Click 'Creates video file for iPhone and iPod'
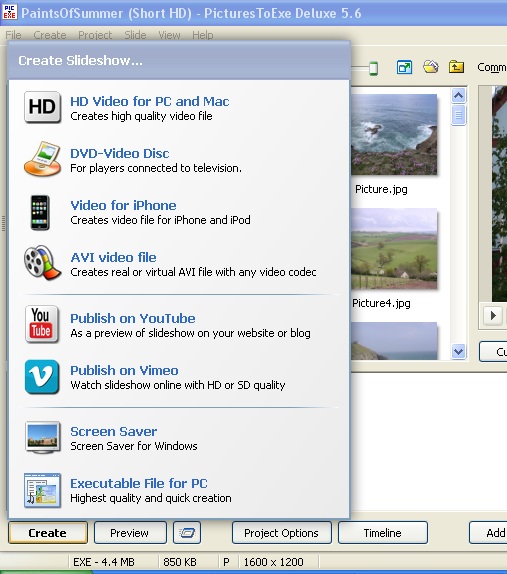This screenshot has width=507, height=574. pos(160,220)
